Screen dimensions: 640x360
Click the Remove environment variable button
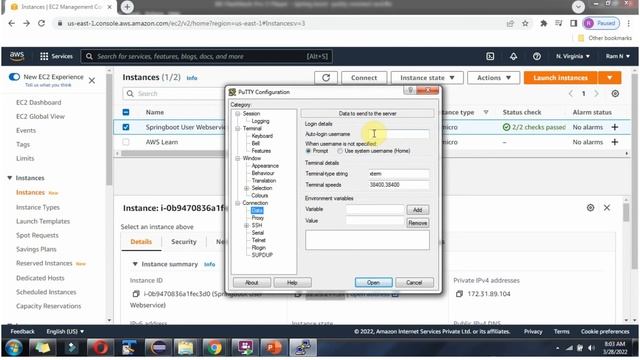click(x=418, y=223)
